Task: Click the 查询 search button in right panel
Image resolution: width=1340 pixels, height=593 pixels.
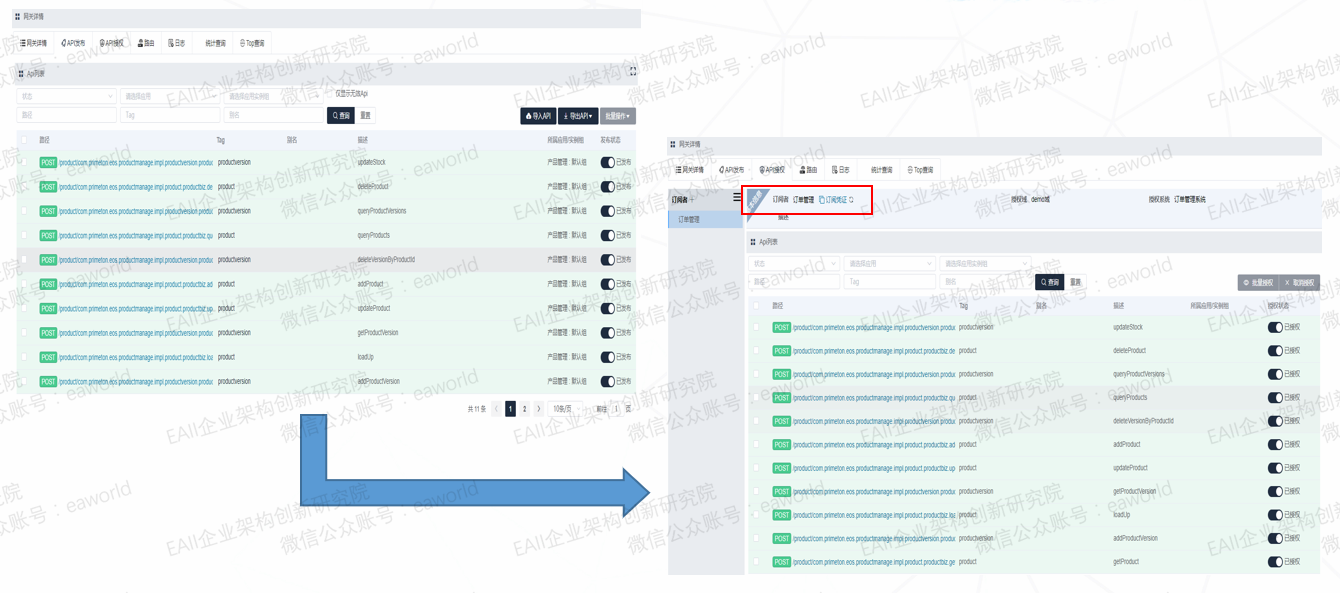Action: point(1048,283)
